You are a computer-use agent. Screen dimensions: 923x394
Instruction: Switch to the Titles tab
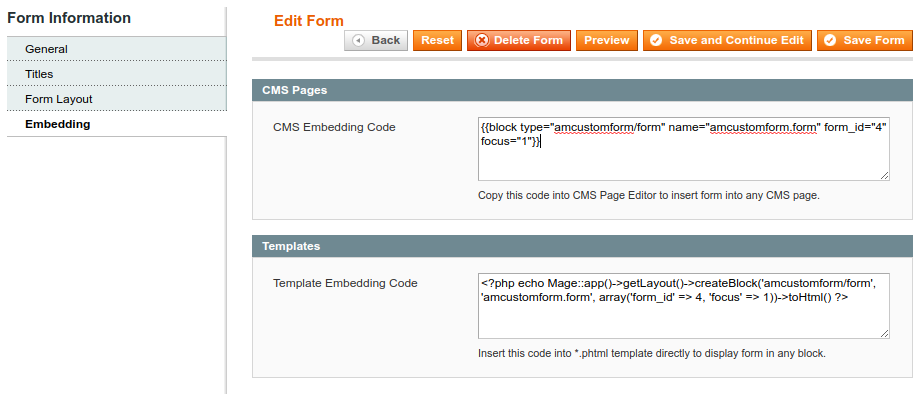[x=117, y=74]
